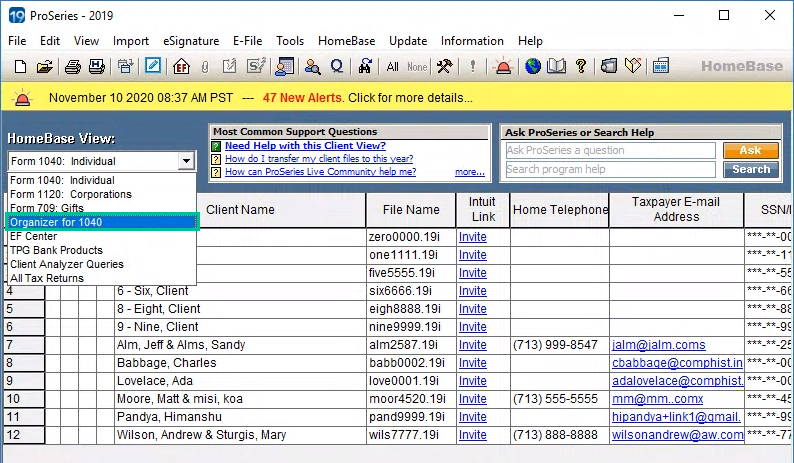Click the gray exclamation mark icon
The width and height of the screenshot is (794, 463).
(473, 66)
